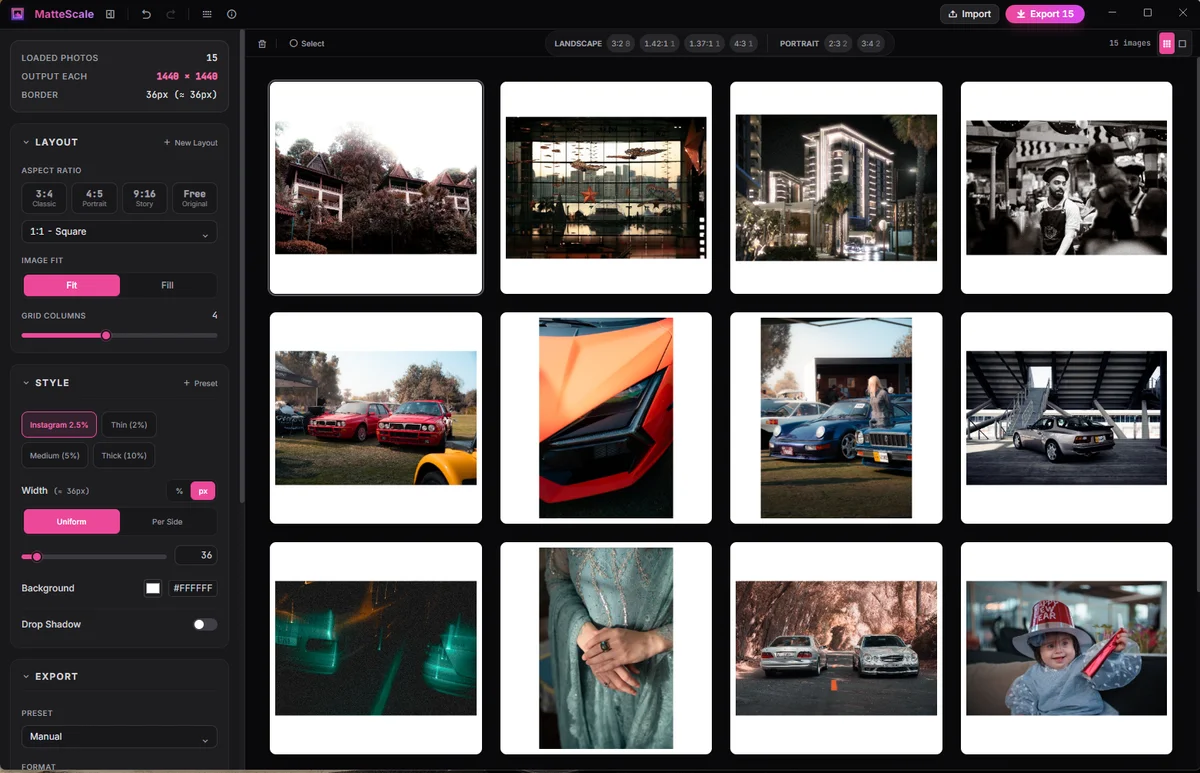Choose 3:4 Classic aspect ratio
Viewport: 1200px width, 773px height.
pyautogui.click(x=44, y=198)
